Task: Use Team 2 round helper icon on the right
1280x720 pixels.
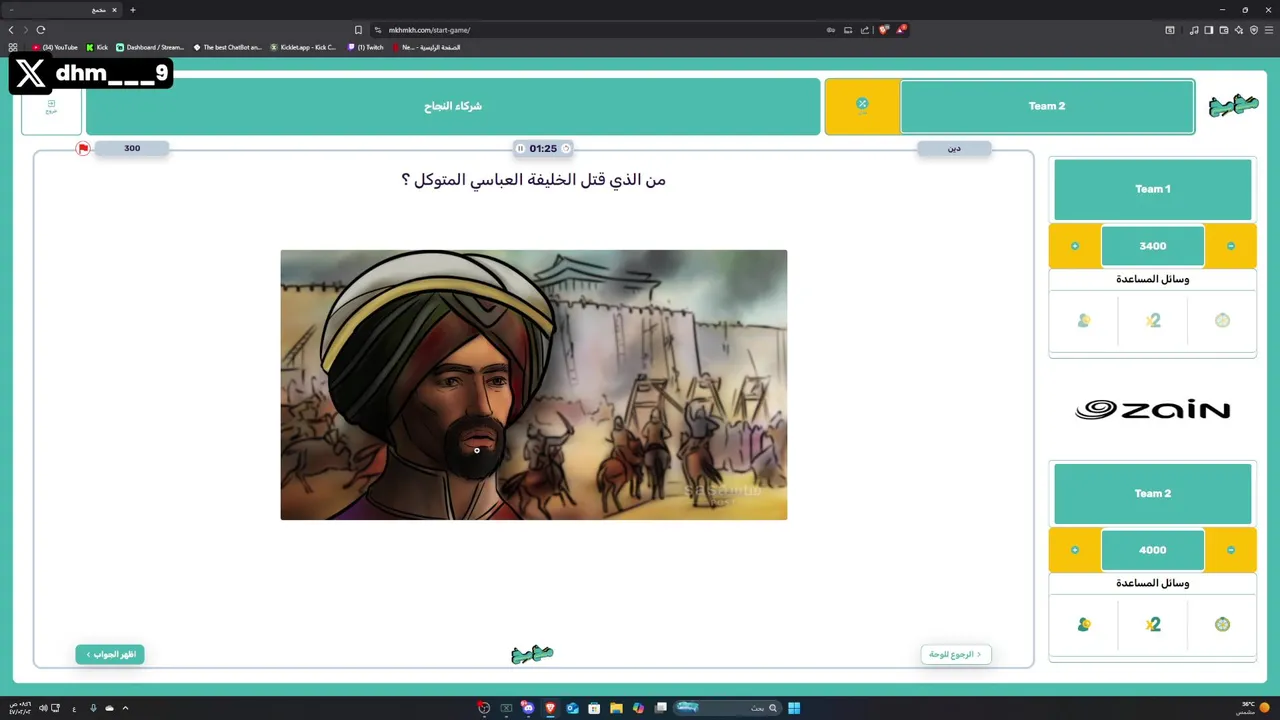Action: point(1222,624)
